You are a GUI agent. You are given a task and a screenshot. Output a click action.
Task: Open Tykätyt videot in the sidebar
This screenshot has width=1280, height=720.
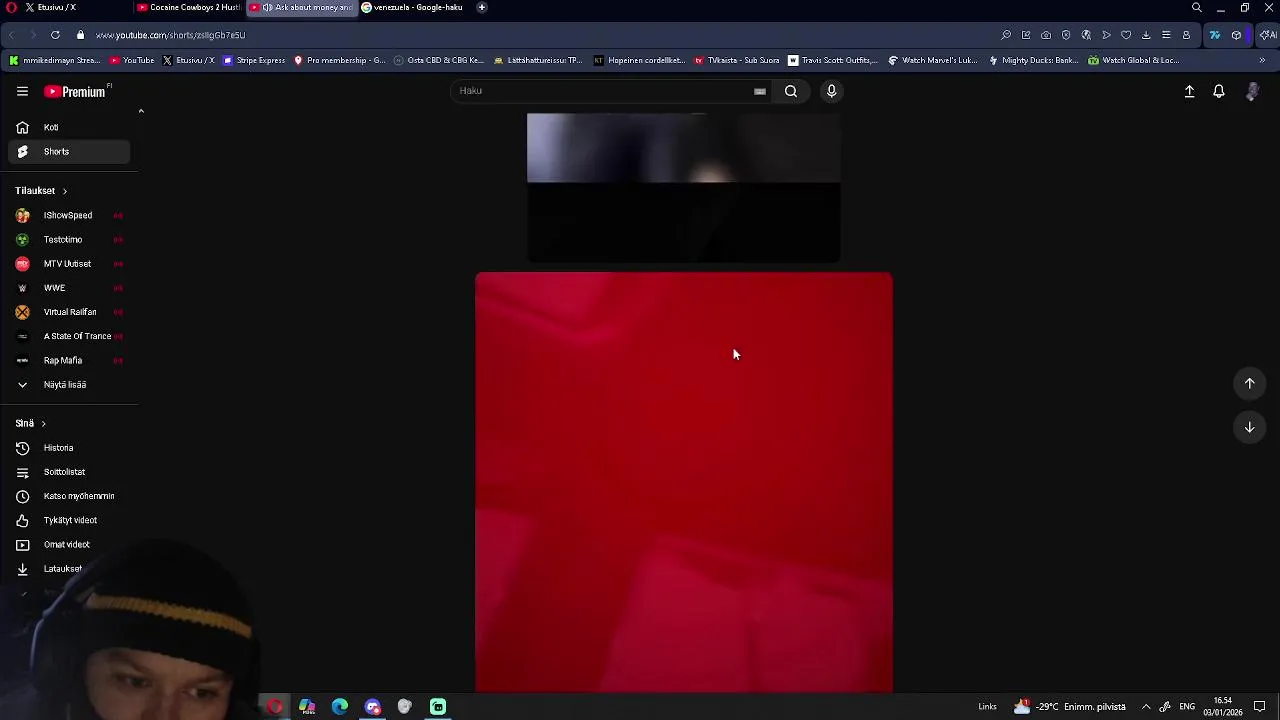69,520
